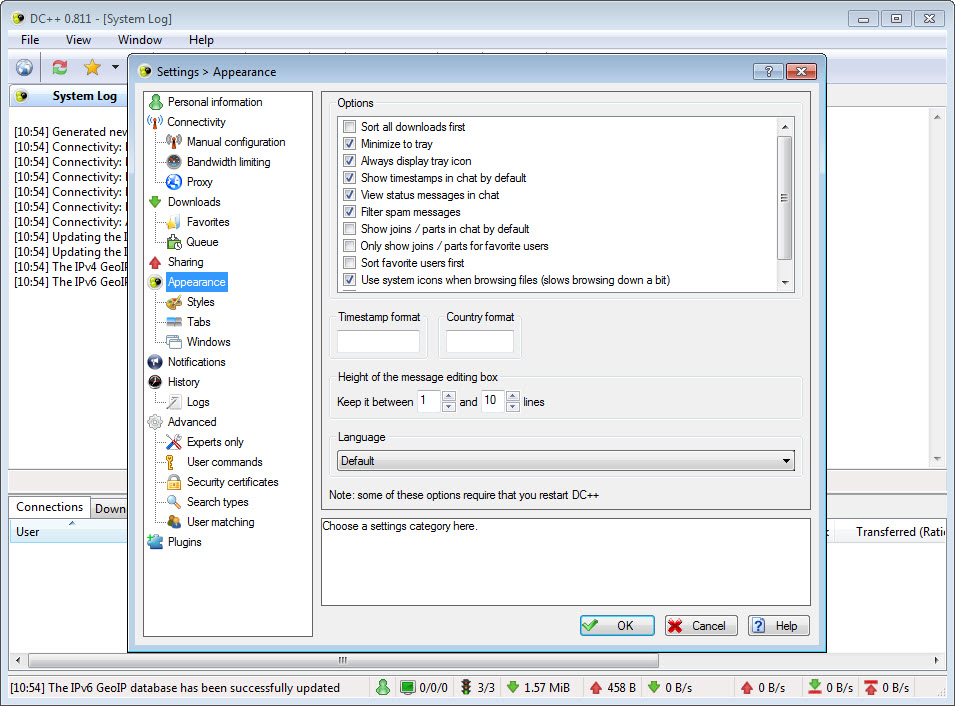Click the Favorite hubs star toolbar icon
The image size is (955, 706).
(92, 67)
